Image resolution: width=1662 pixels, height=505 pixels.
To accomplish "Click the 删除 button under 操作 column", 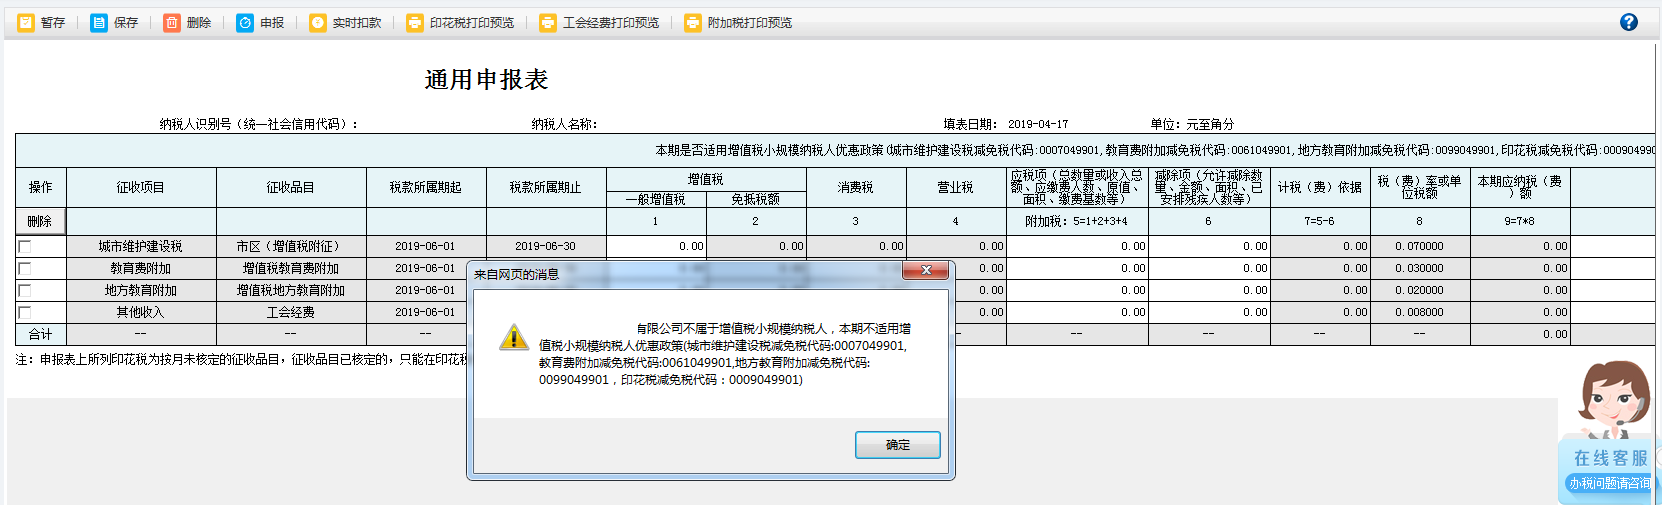I will click(x=40, y=221).
